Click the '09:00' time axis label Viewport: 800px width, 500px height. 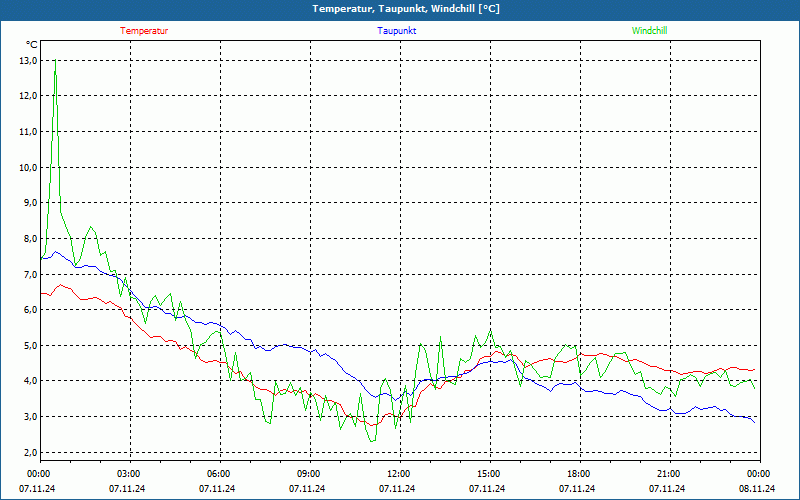pos(309,474)
